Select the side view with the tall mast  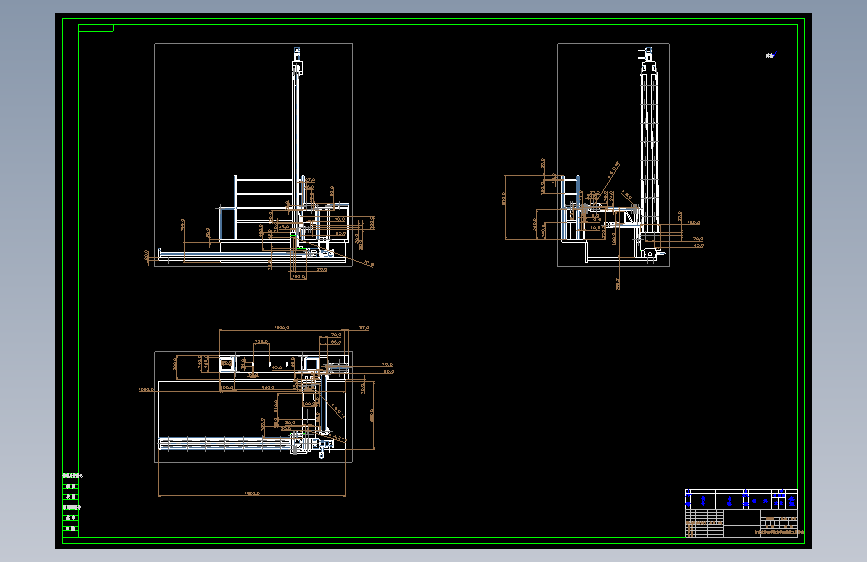tap(613, 155)
